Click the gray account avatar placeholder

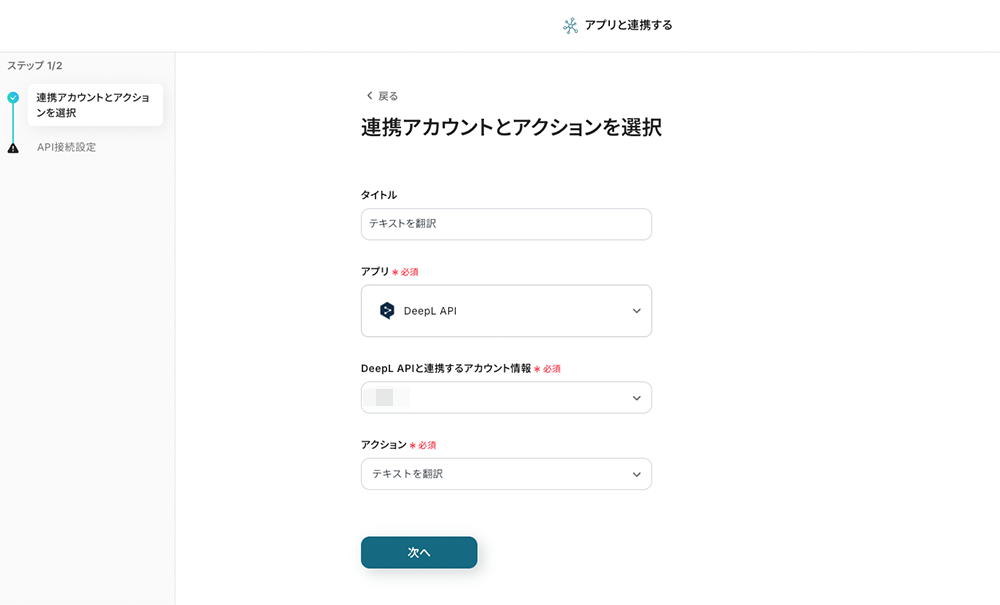click(385, 398)
